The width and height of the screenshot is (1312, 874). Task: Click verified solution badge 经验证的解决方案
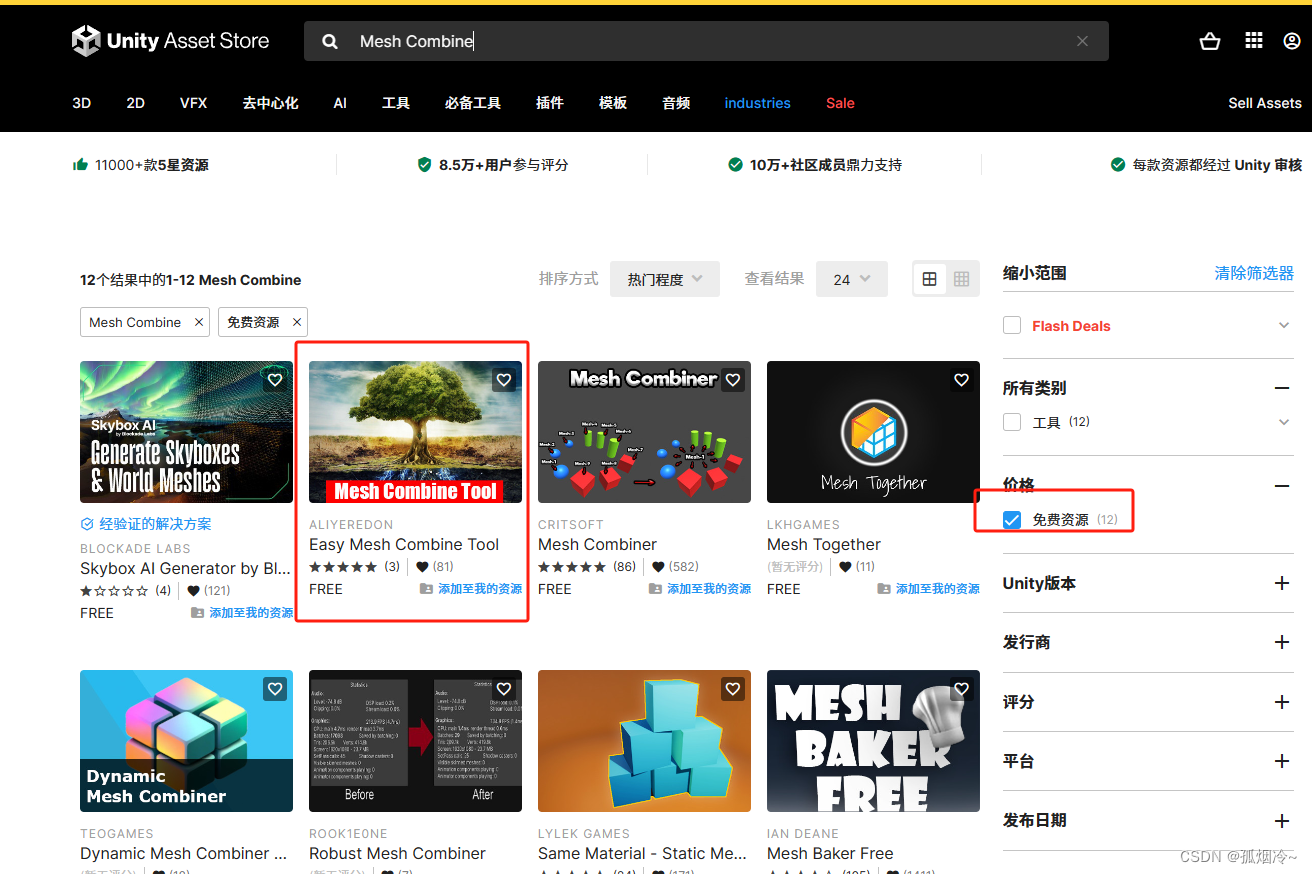146,524
